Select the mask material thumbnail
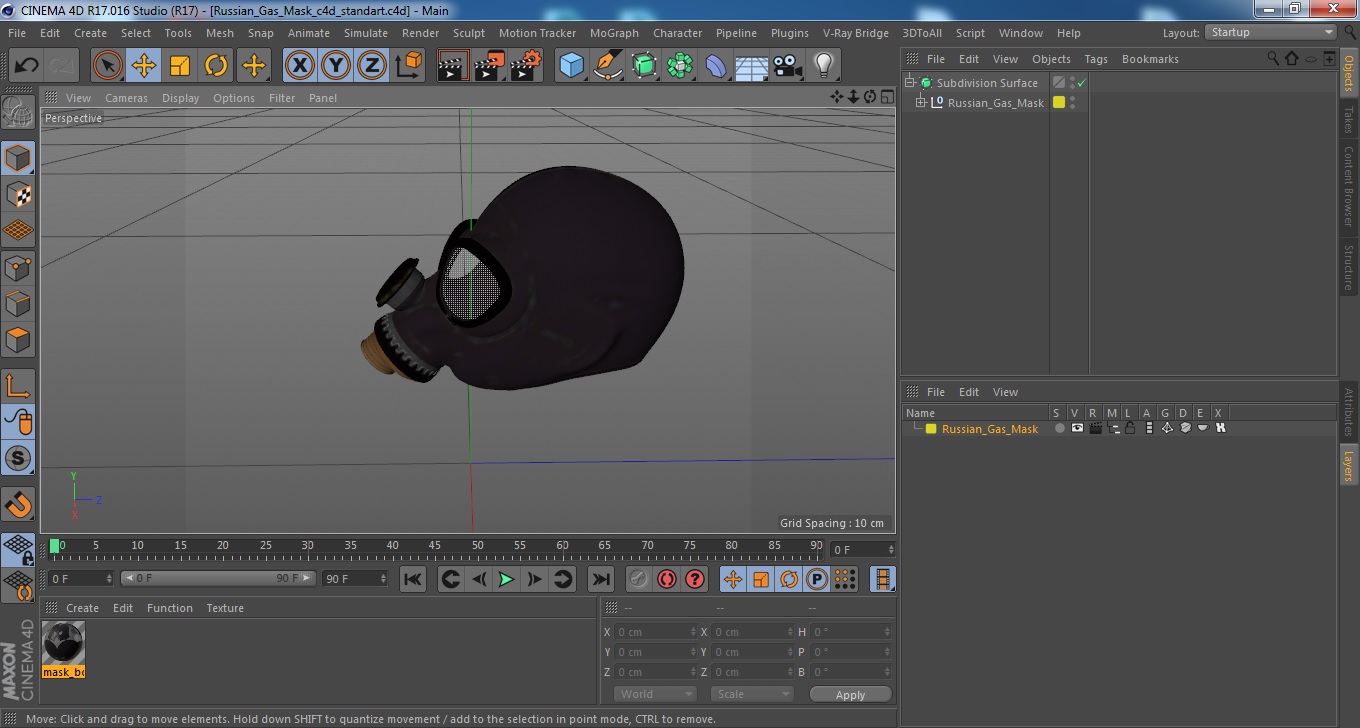The height and width of the screenshot is (728, 1360). [x=63, y=643]
